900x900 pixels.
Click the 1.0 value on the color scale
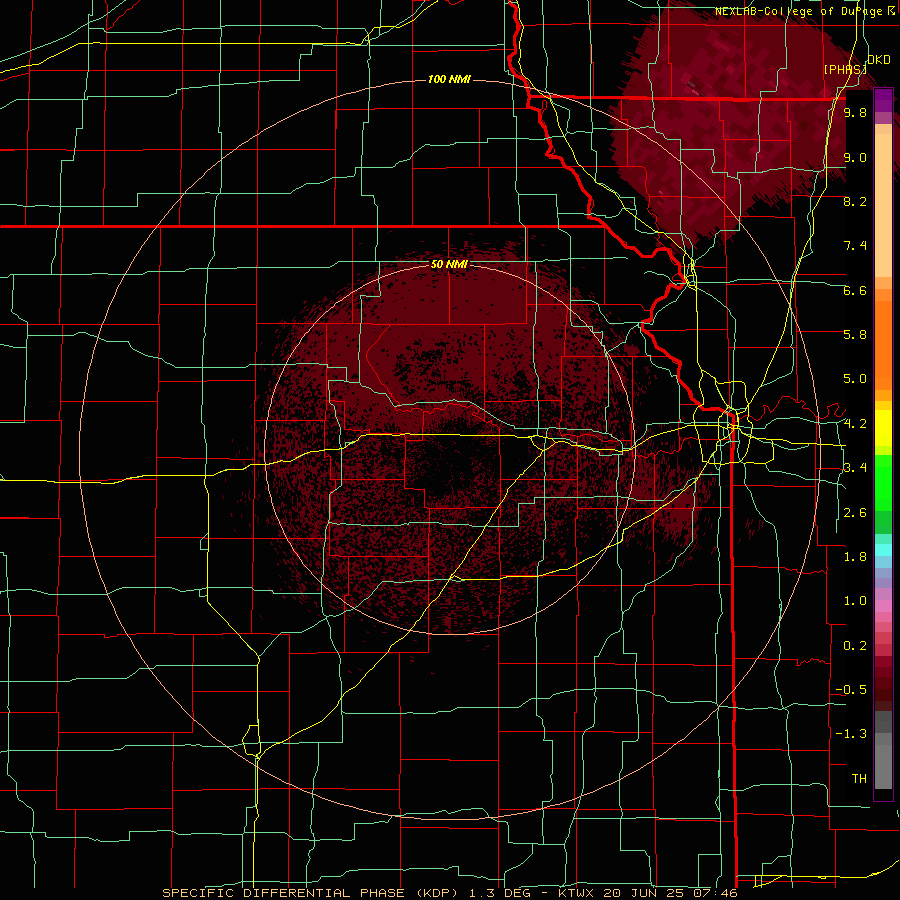click(x=855, y=601)
